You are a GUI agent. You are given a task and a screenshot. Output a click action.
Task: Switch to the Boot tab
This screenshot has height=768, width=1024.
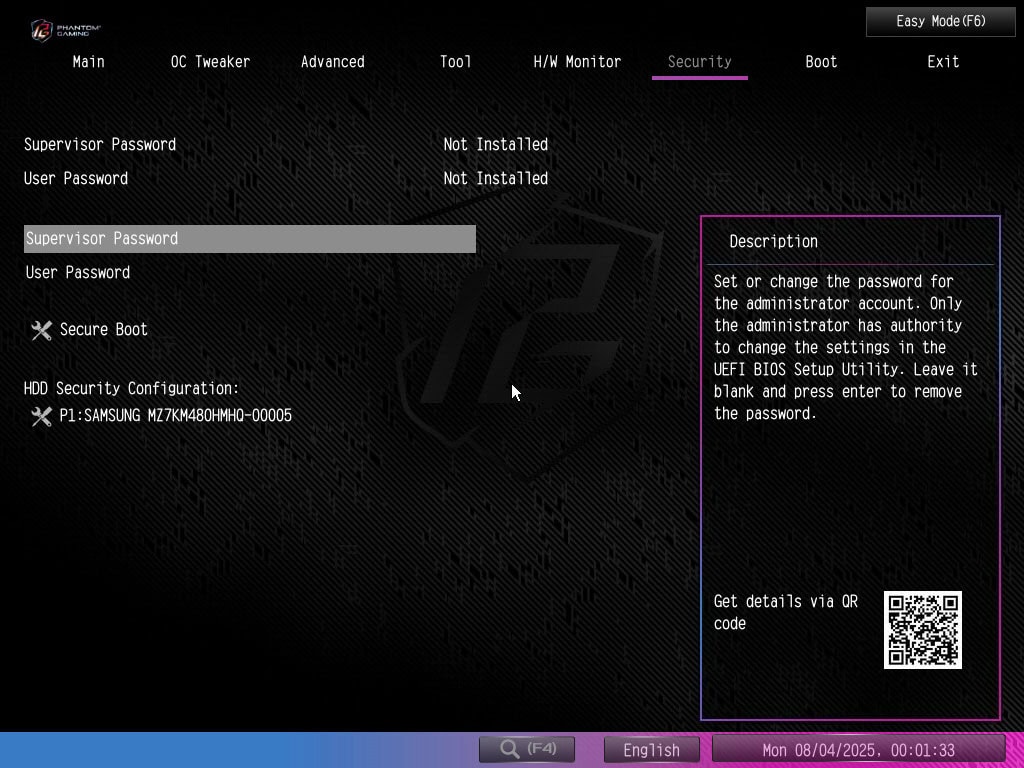821,62
